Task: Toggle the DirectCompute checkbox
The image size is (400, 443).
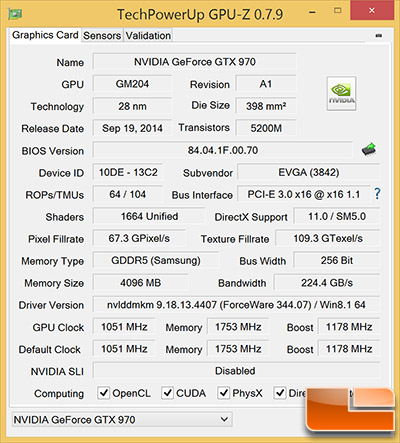Action: point(280,393)
